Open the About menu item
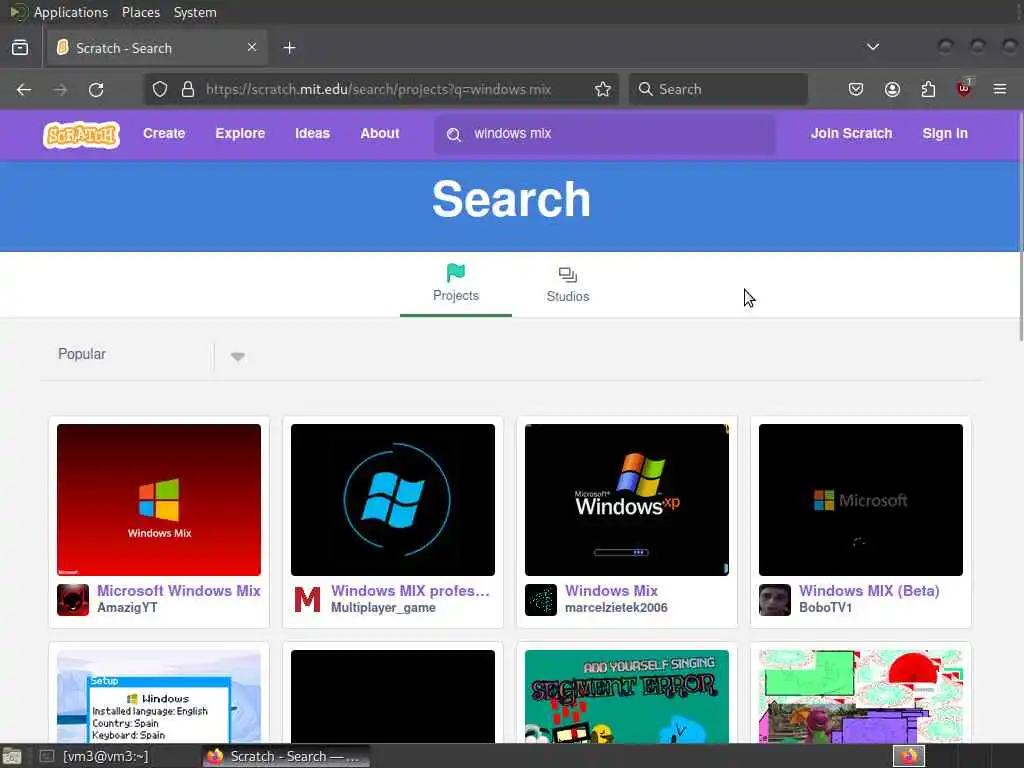Screen dimensions: 1024x768 [379, 134]
